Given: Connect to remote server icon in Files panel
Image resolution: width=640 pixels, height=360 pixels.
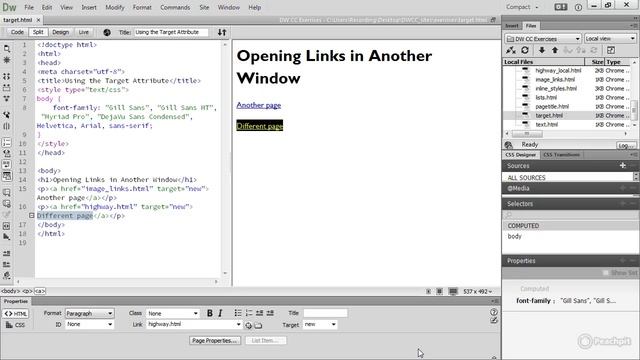Looking at the screenshot, I should point(511,50).
